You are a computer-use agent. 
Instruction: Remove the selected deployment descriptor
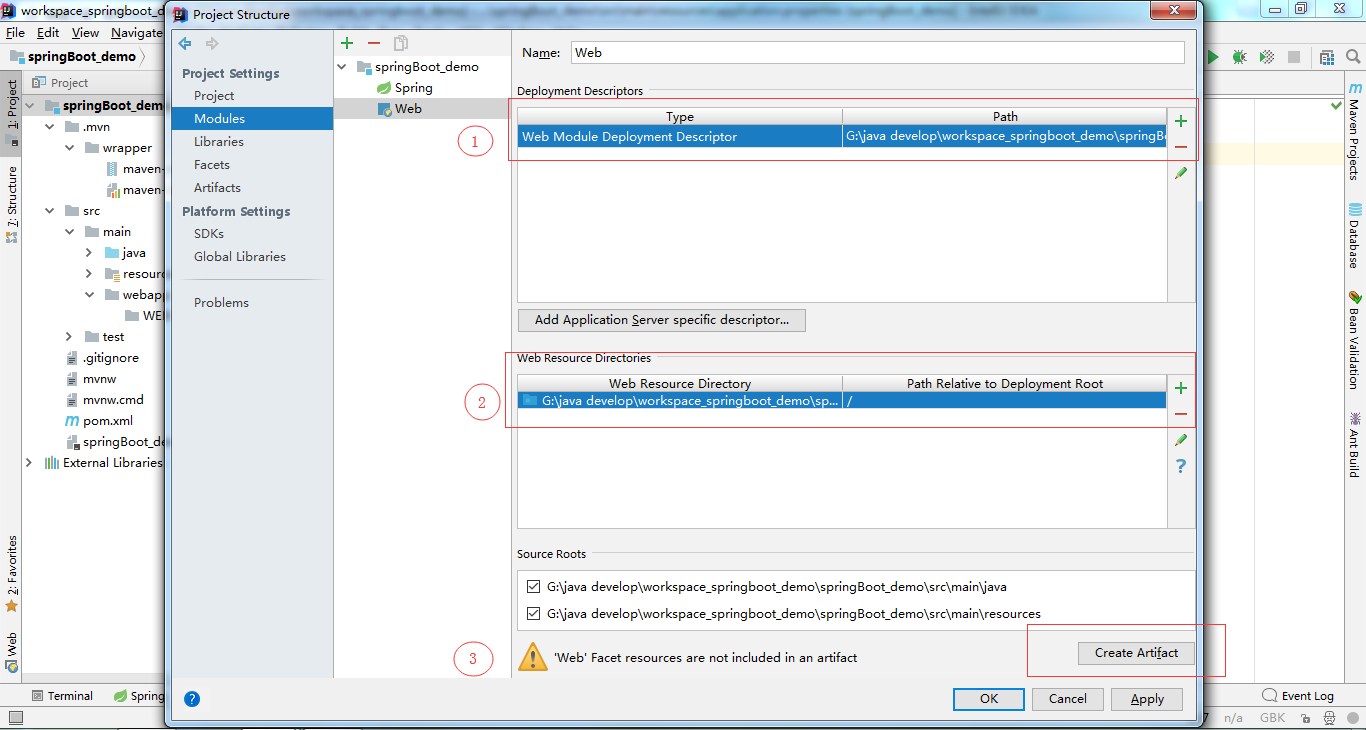(1181, 147)
